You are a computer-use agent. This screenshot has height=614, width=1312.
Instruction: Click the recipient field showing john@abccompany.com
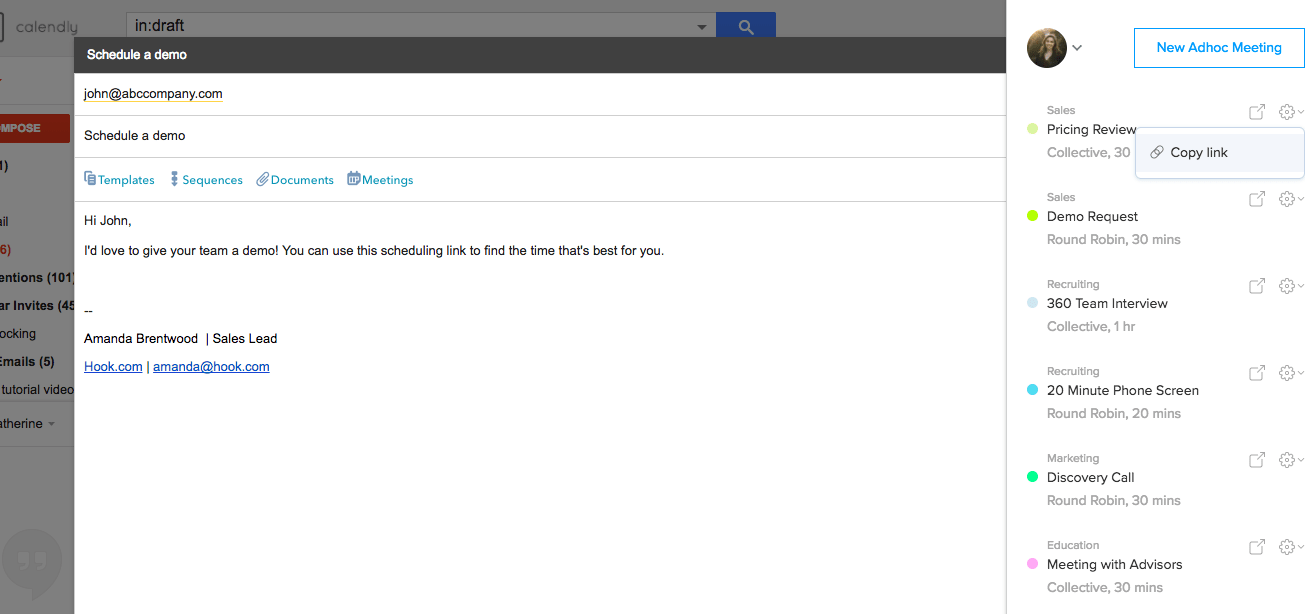[153, 93]
